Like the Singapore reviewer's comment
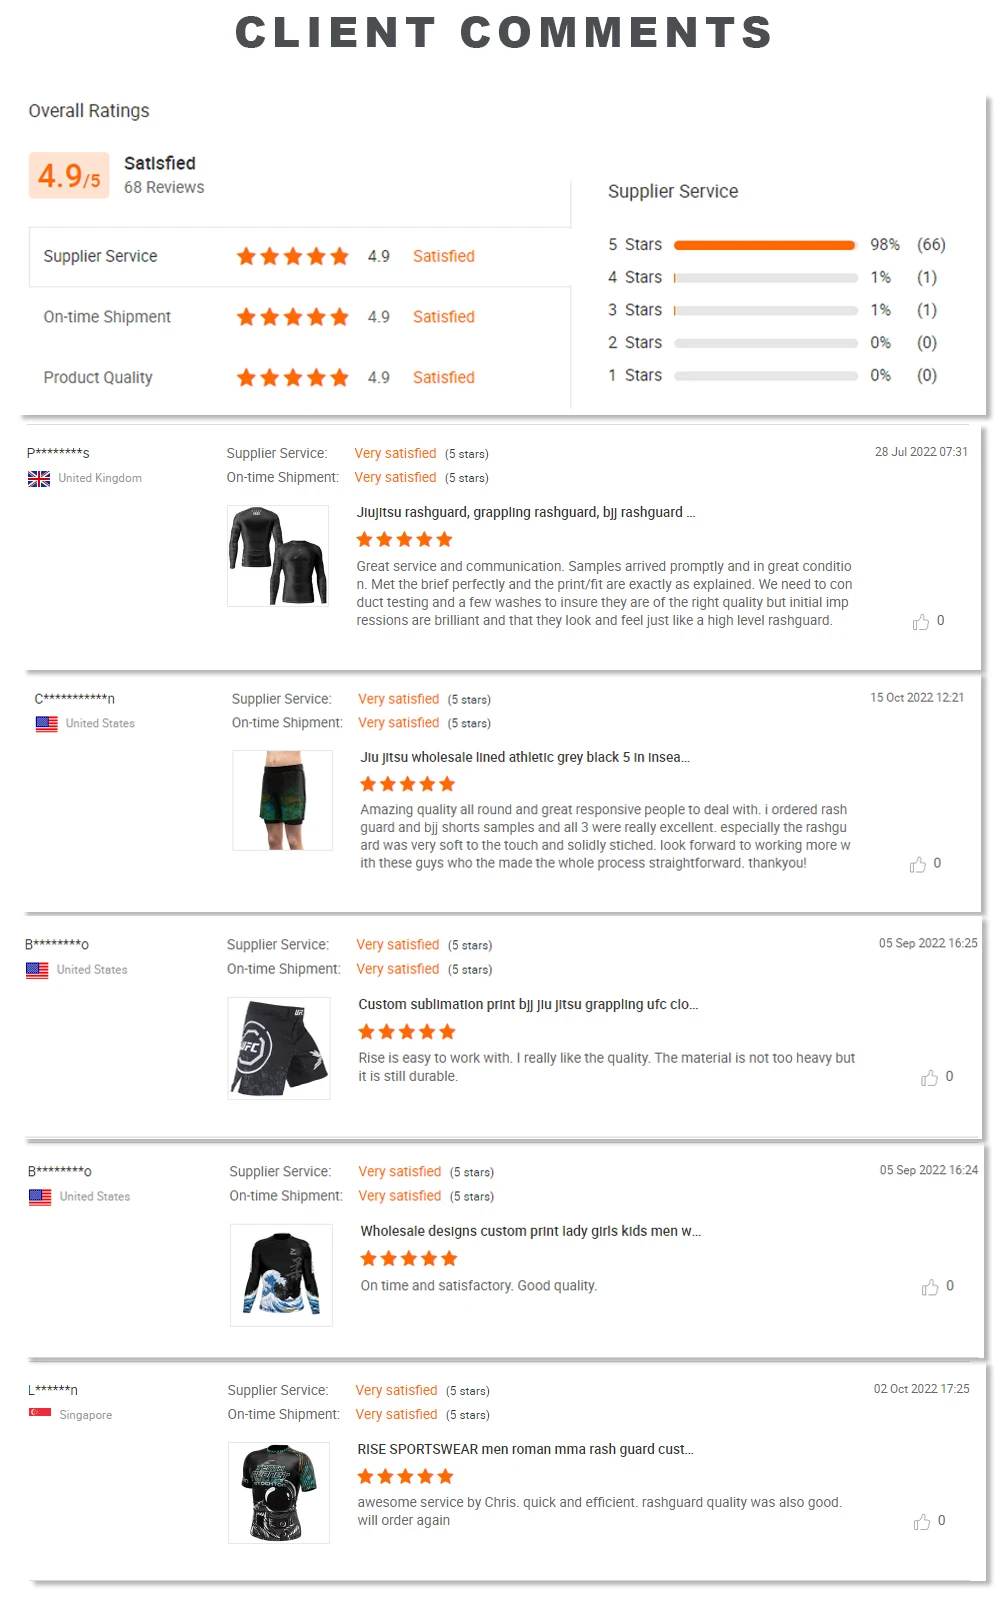 point(922,1521)
